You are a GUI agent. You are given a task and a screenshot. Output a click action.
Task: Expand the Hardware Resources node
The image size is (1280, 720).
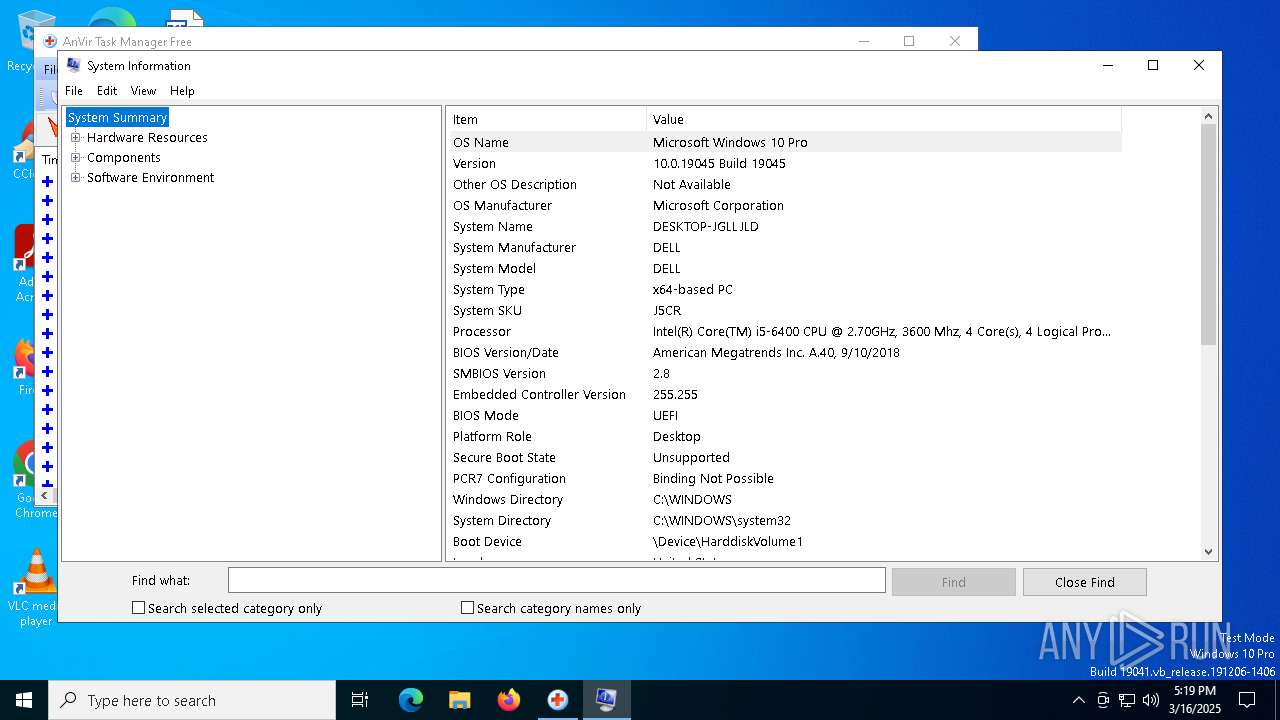coord(75,138)
